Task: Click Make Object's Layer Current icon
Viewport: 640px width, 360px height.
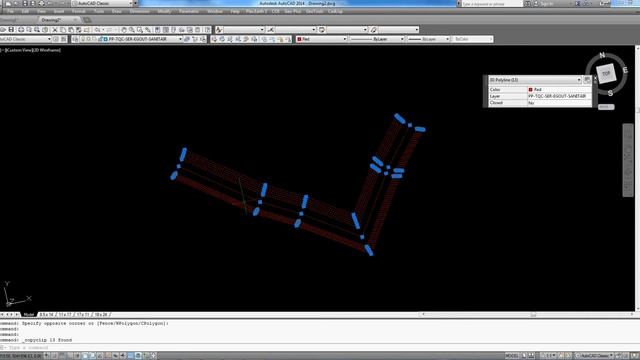Action: coord(187,39)
